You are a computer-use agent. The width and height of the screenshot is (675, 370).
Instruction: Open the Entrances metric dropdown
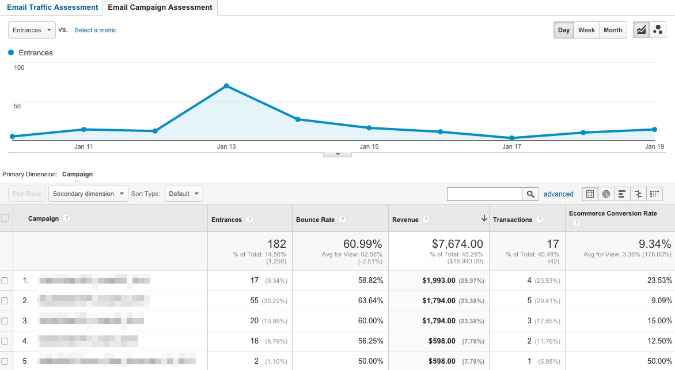click(32, 30)
